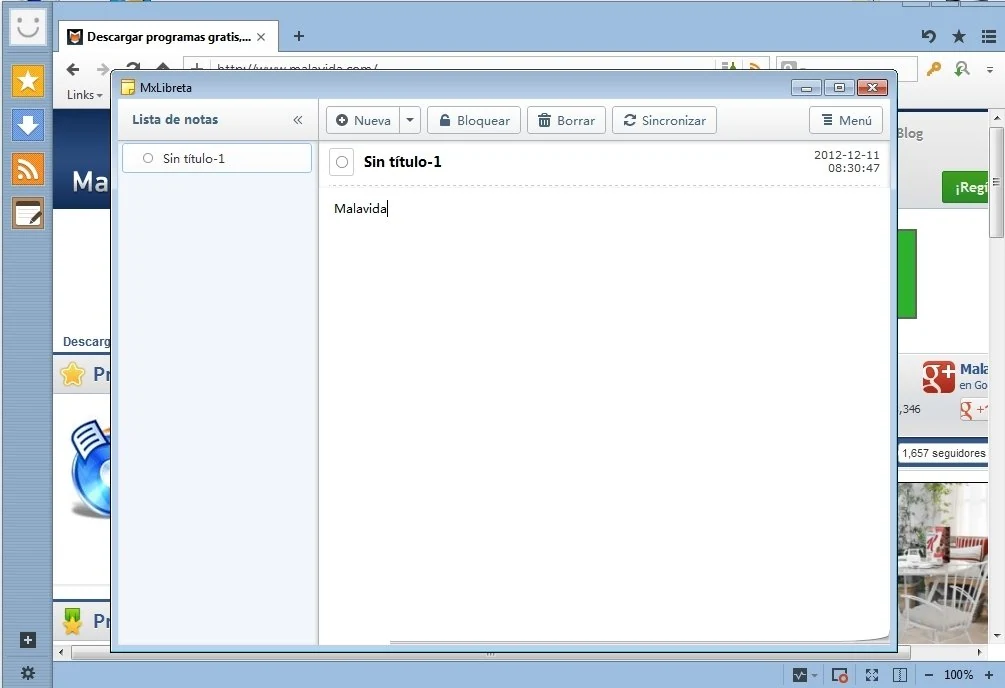Click the green ¡Regi button on the page

click(x=965, y=187)
